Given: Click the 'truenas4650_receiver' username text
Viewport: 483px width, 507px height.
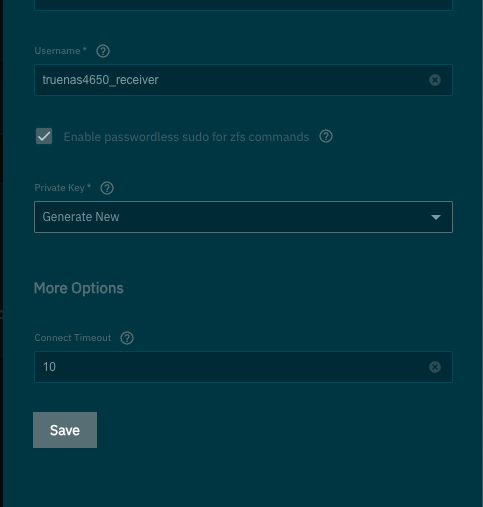Looking at the screenshot, I should point(100,80).
